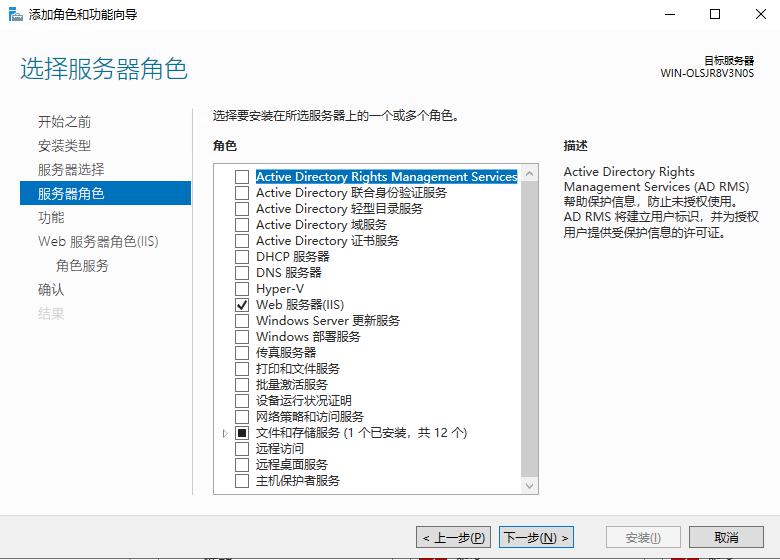Image resolution: width=780 pixels, height=560 pixels.
Task: Enable the Windows Server 更新服务 checkbox
Action: [242, 321]
